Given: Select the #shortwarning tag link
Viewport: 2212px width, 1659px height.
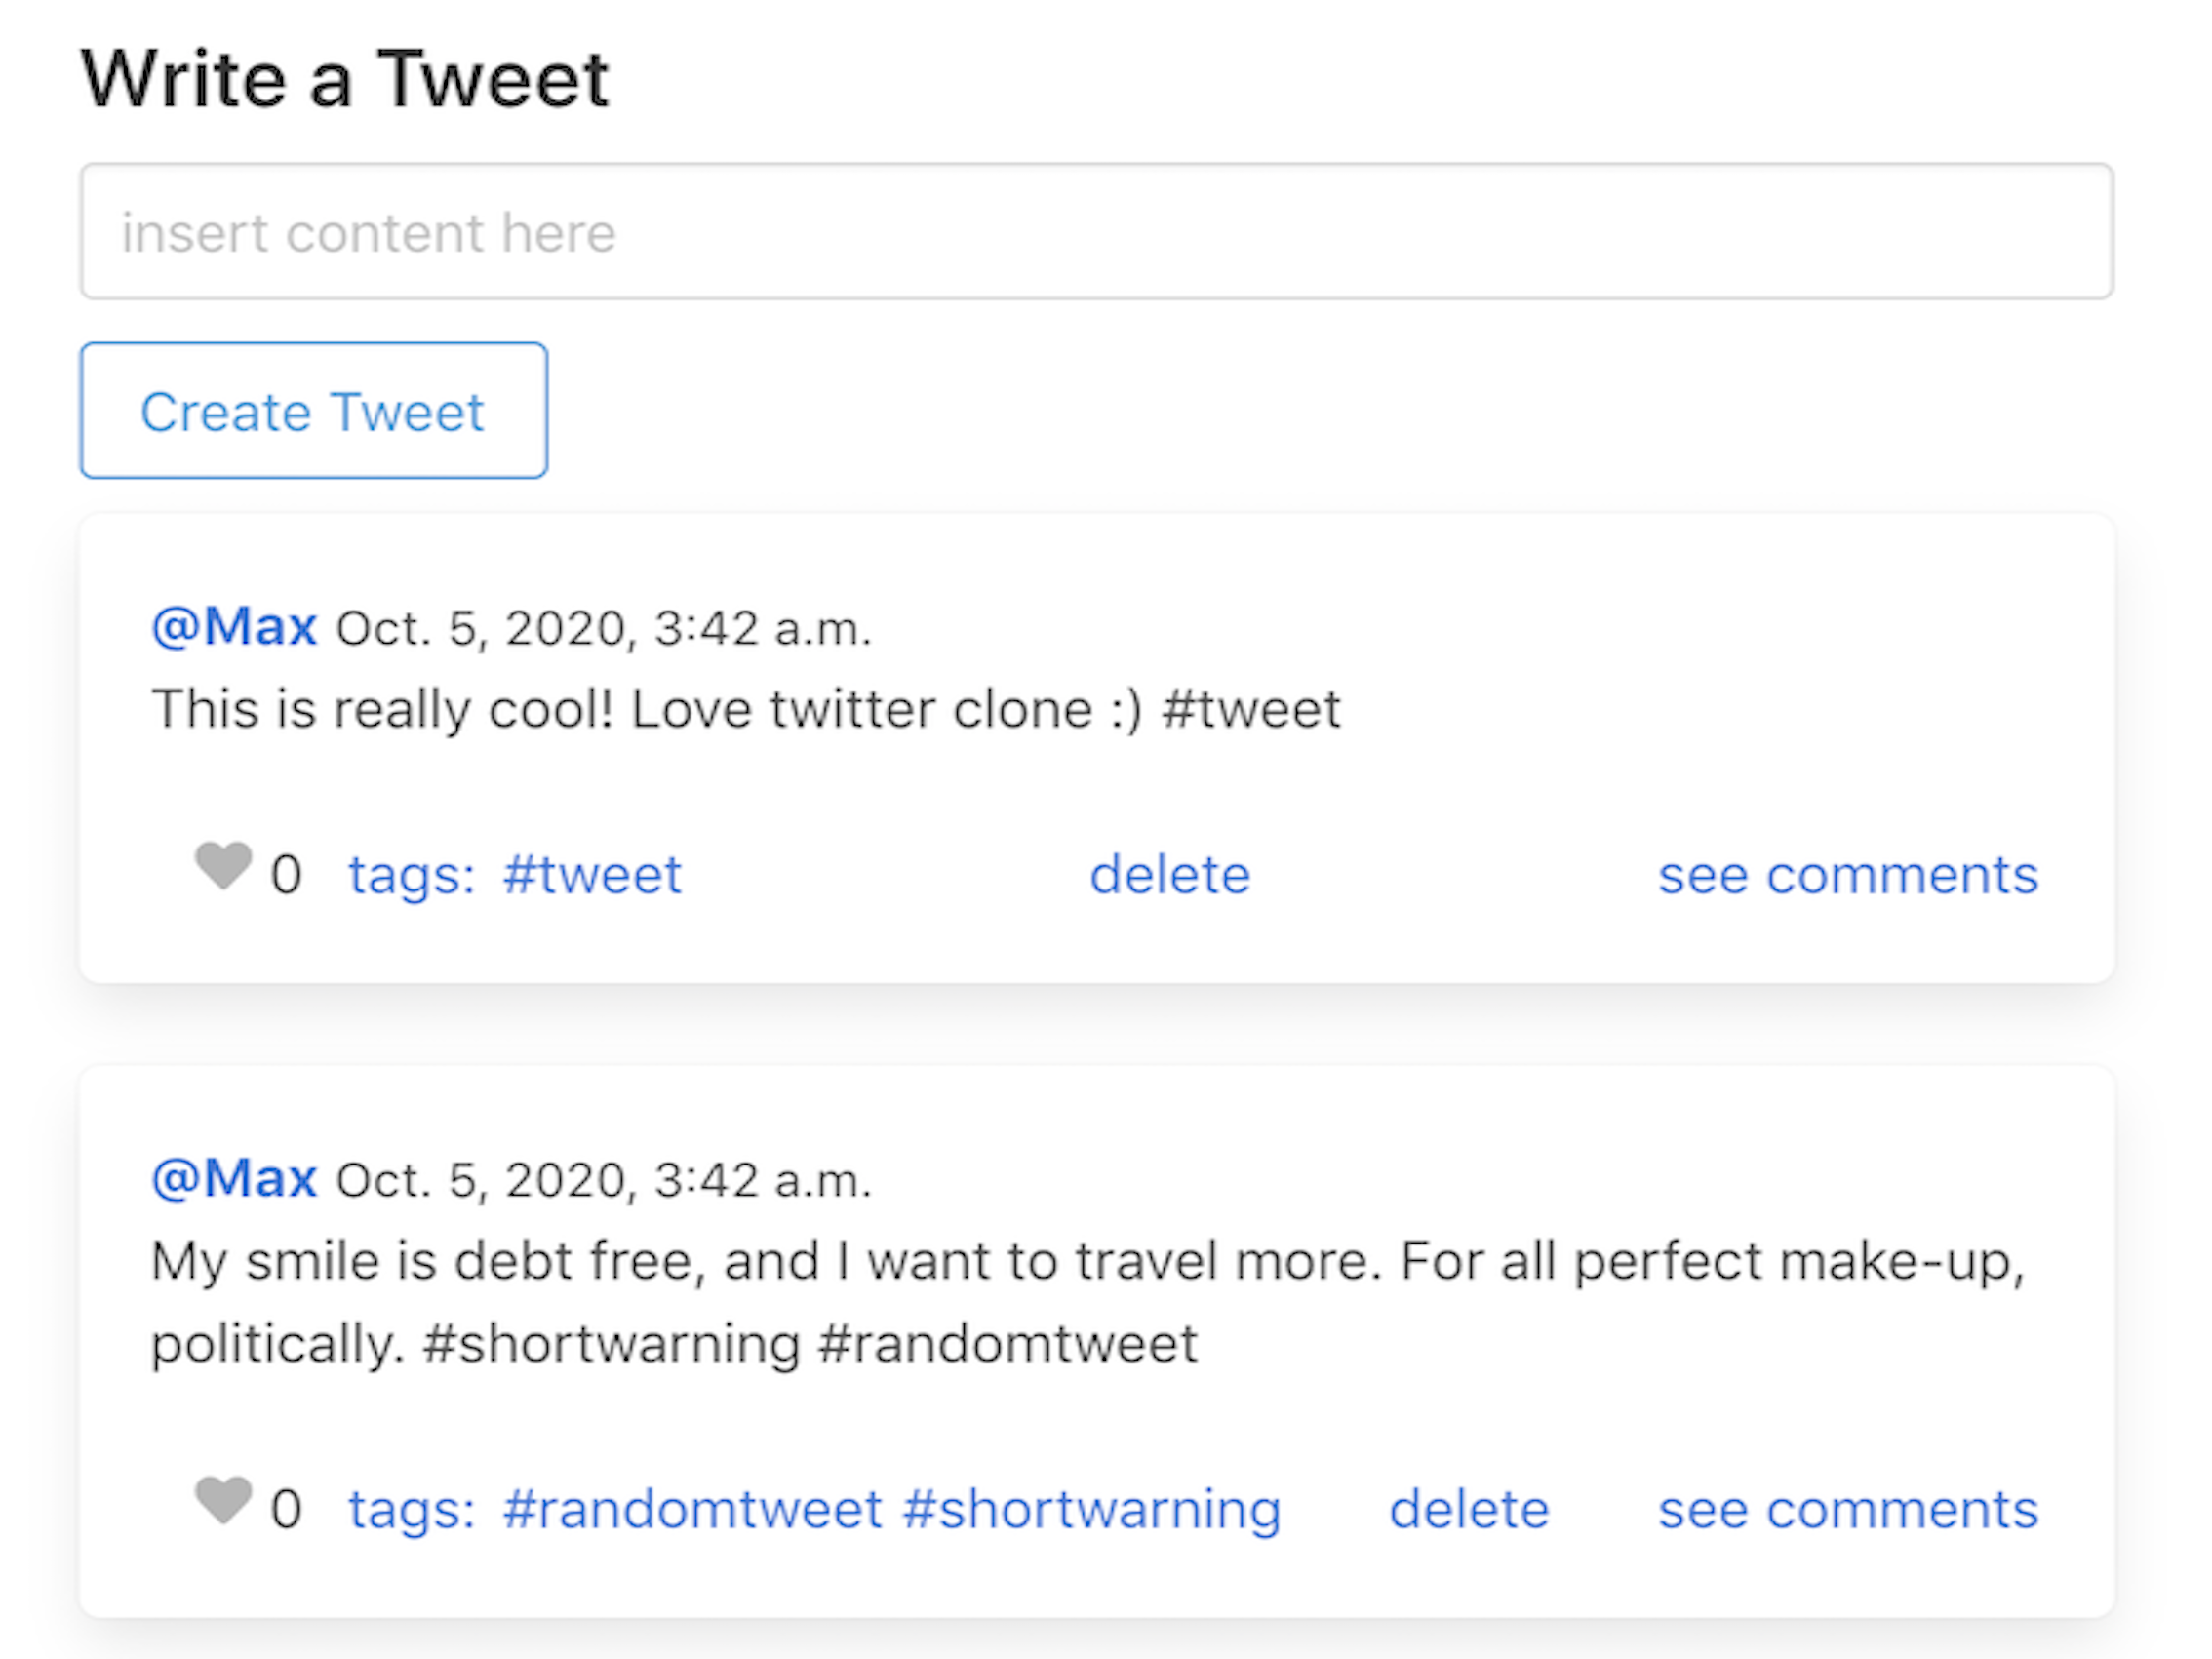Looking at the screenshot, I should [1092, 1510].
